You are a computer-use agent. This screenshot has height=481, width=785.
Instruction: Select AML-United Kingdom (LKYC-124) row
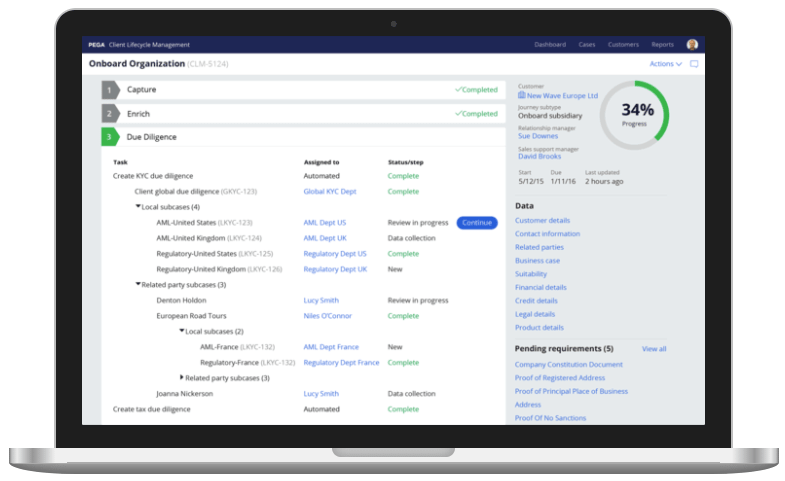click(x=209, y=238)
